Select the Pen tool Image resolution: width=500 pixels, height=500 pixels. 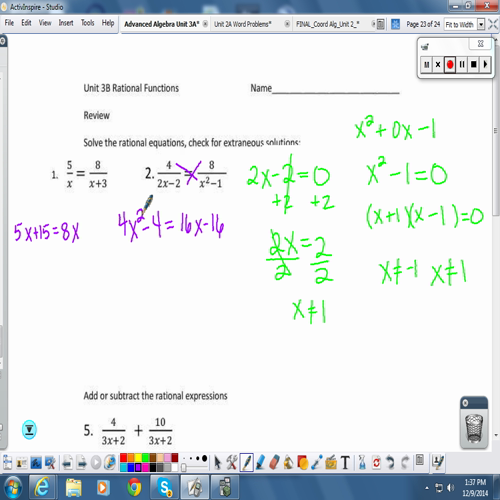pyautogui.click(x=246, y=462)
